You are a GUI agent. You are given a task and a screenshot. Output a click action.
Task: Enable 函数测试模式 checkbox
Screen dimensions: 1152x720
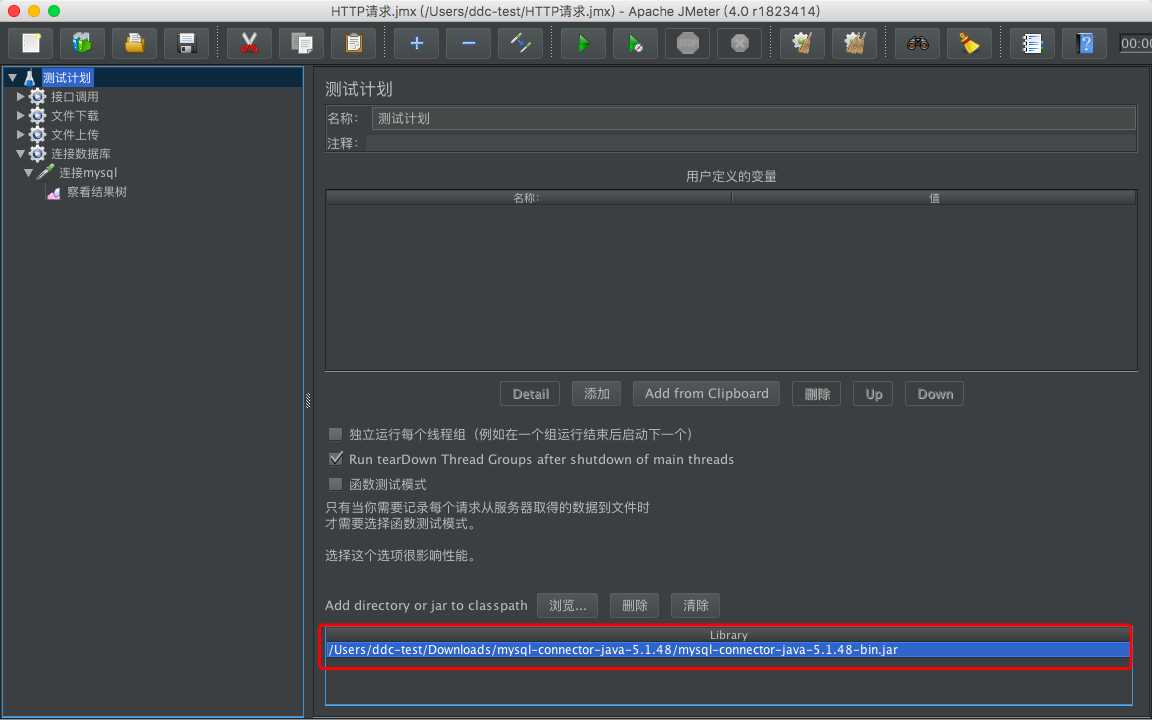tap(336, 483)
